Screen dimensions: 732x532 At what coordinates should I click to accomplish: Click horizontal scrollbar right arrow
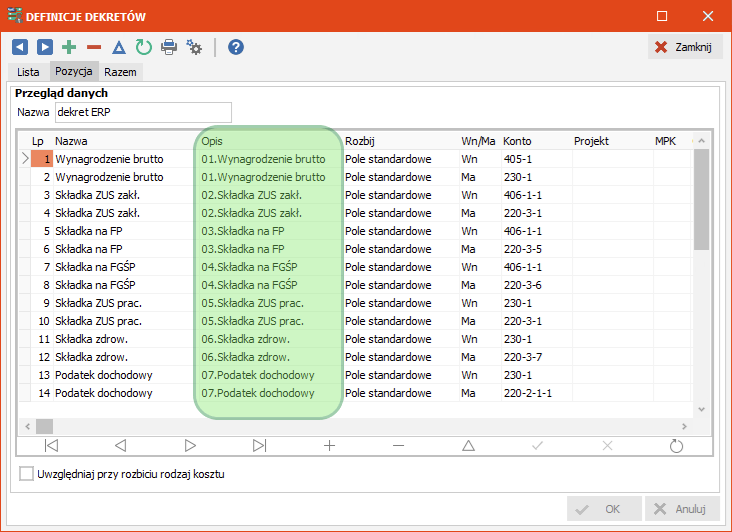(x=684, y=426)
